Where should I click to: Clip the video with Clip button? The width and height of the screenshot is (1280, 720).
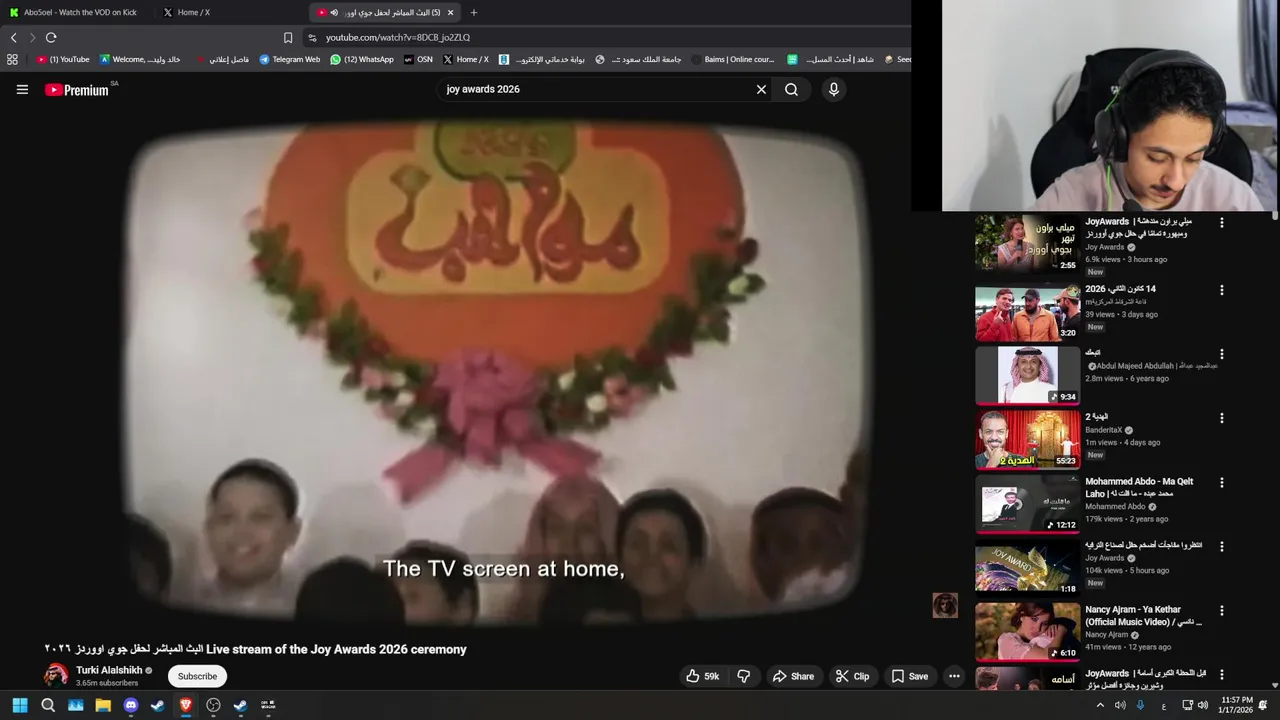[x=852, y=676]
